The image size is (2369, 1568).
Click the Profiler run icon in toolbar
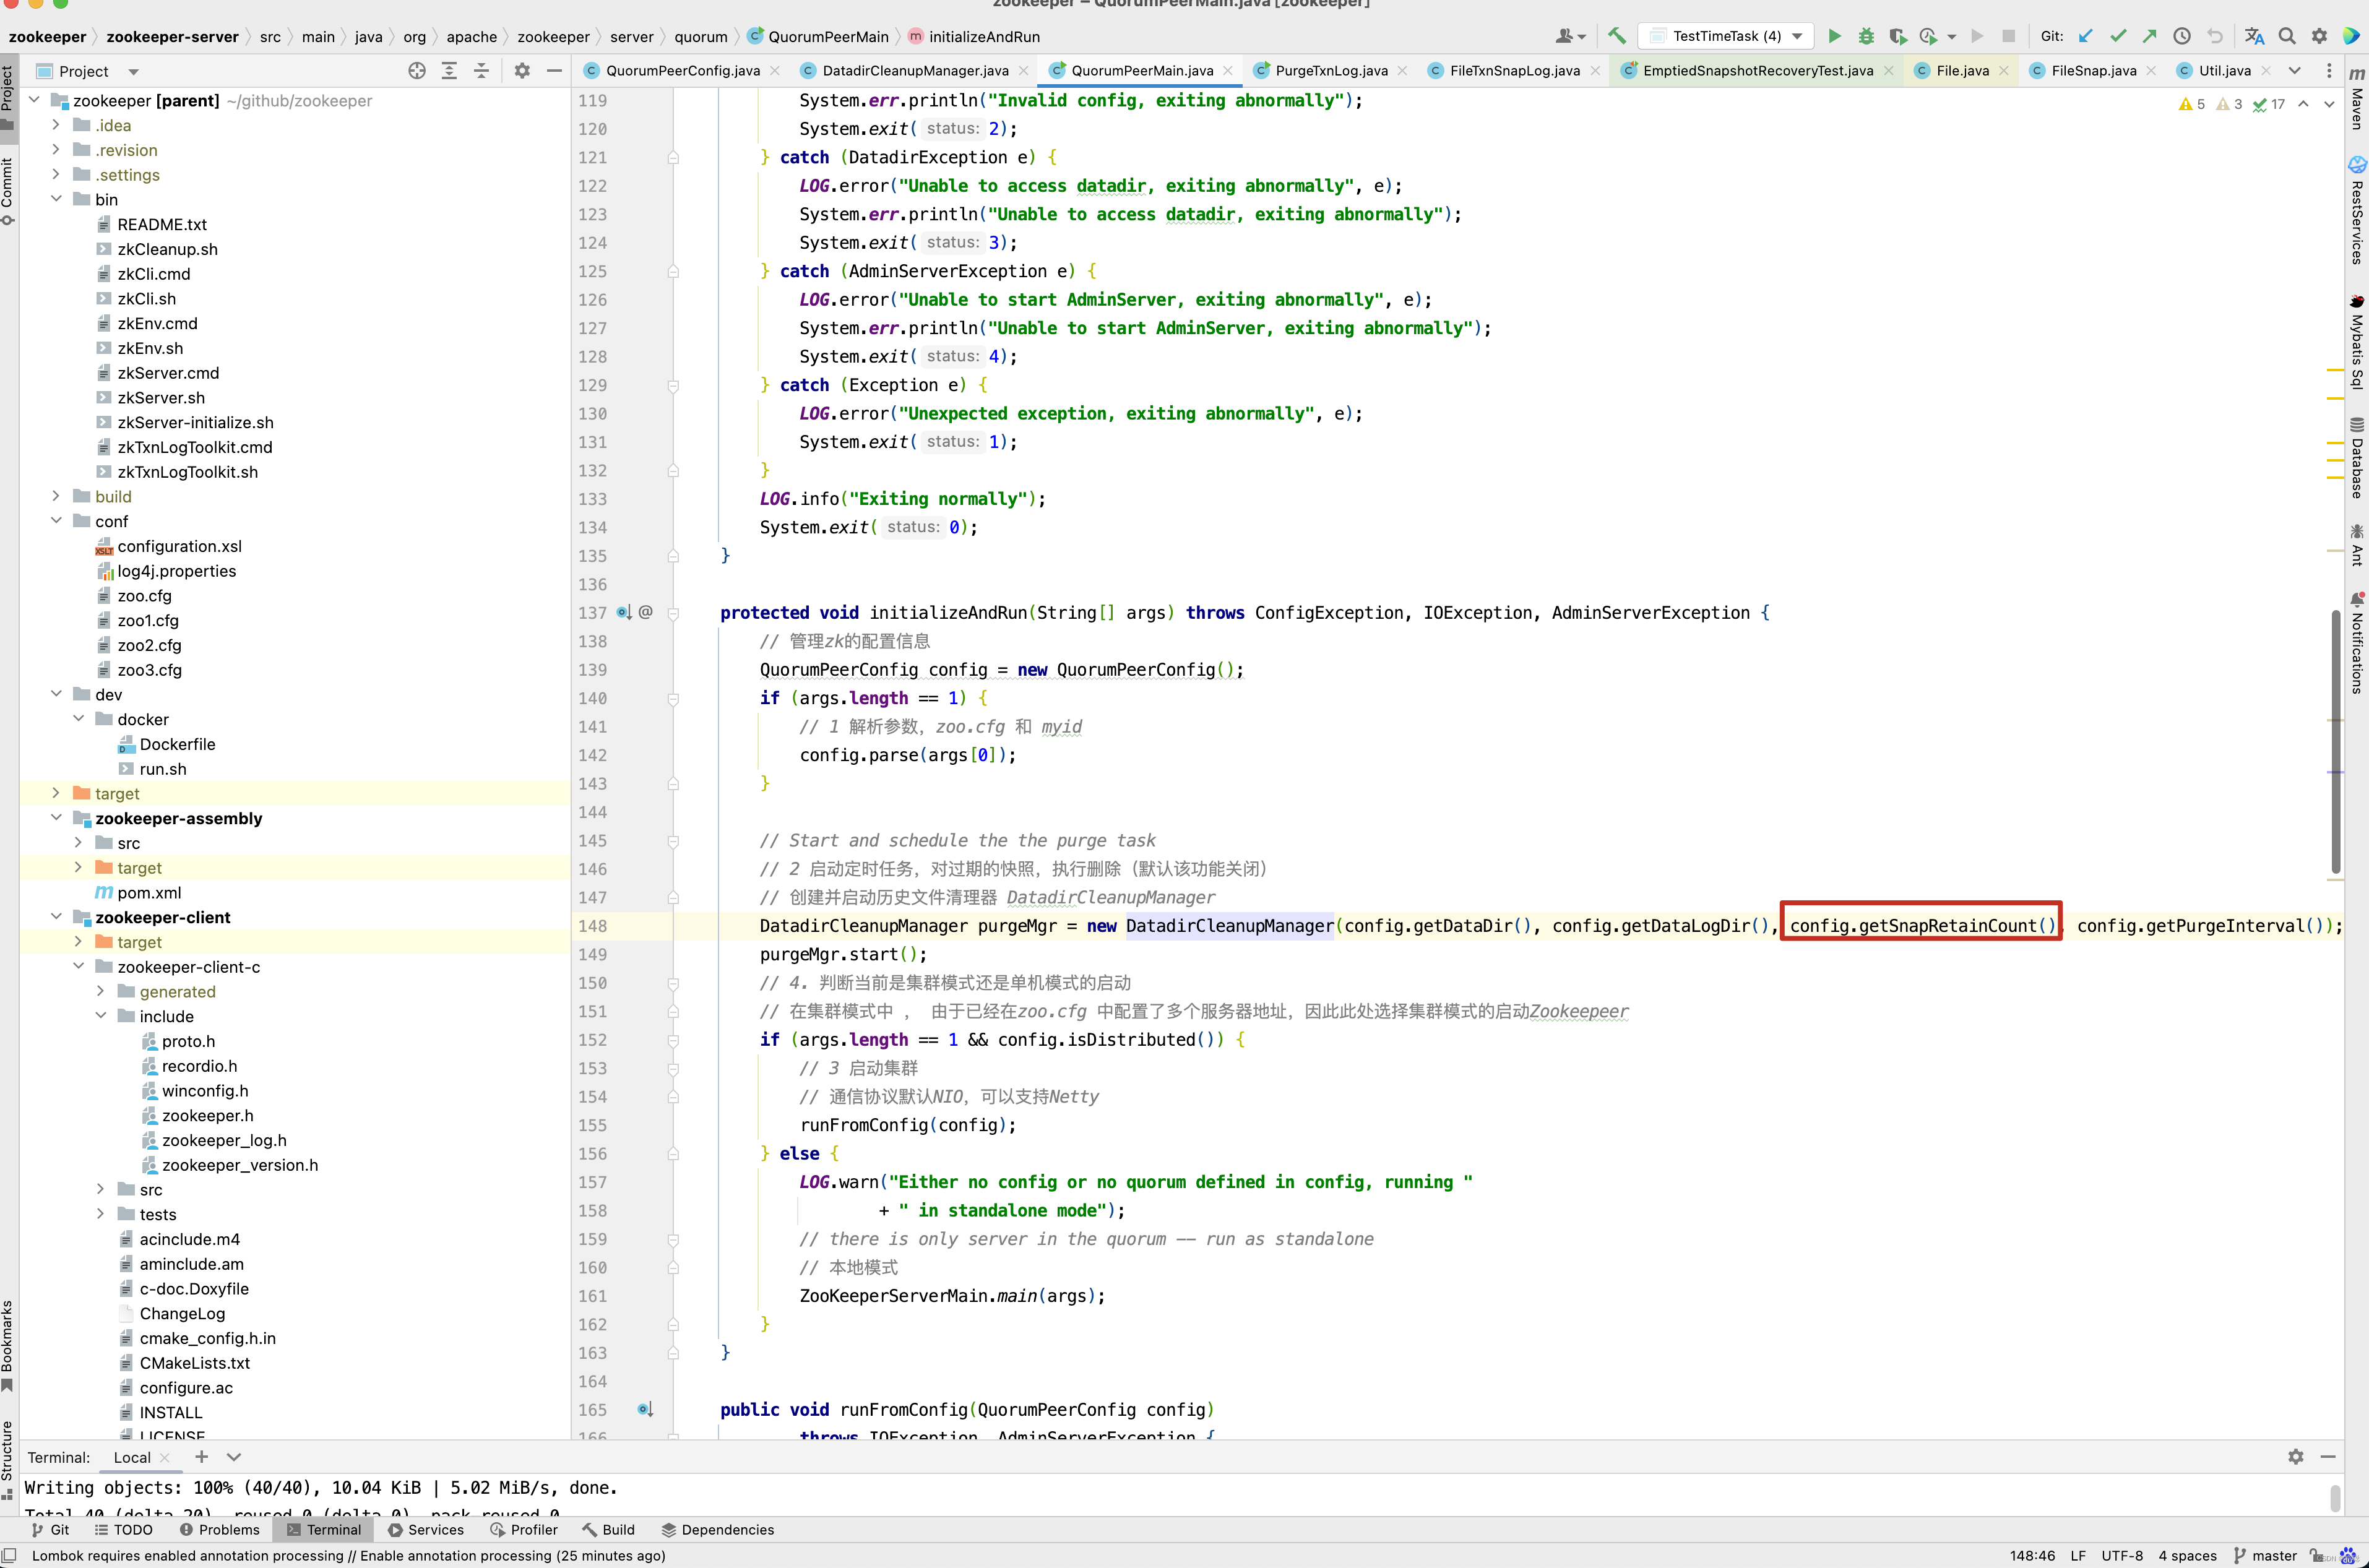[x=1929, y=36]
